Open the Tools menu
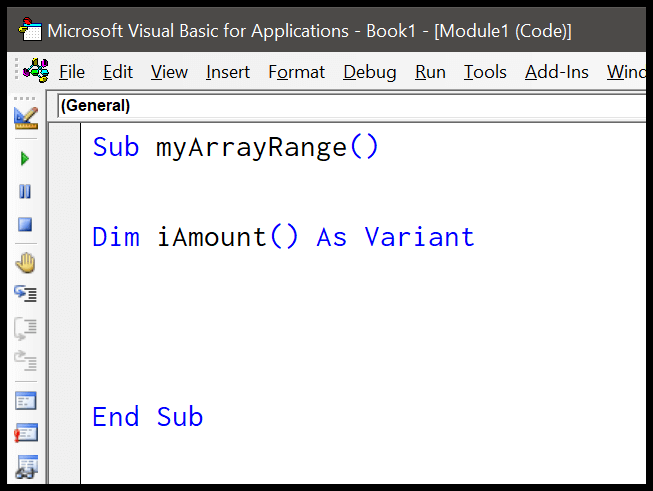 point(485,72)
